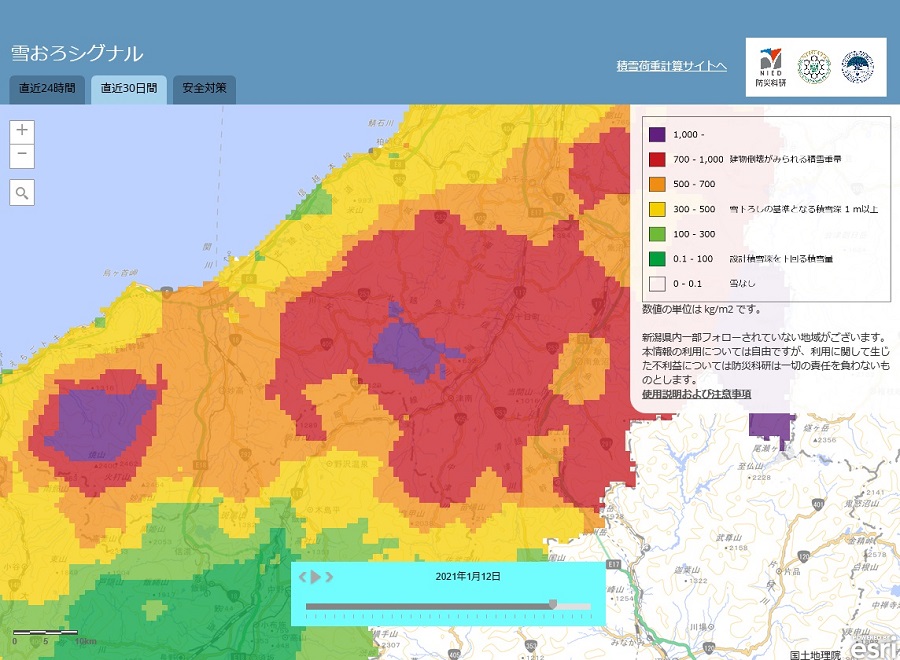
Task: Click the time slider handle knob
Action: tap(553, 604)
